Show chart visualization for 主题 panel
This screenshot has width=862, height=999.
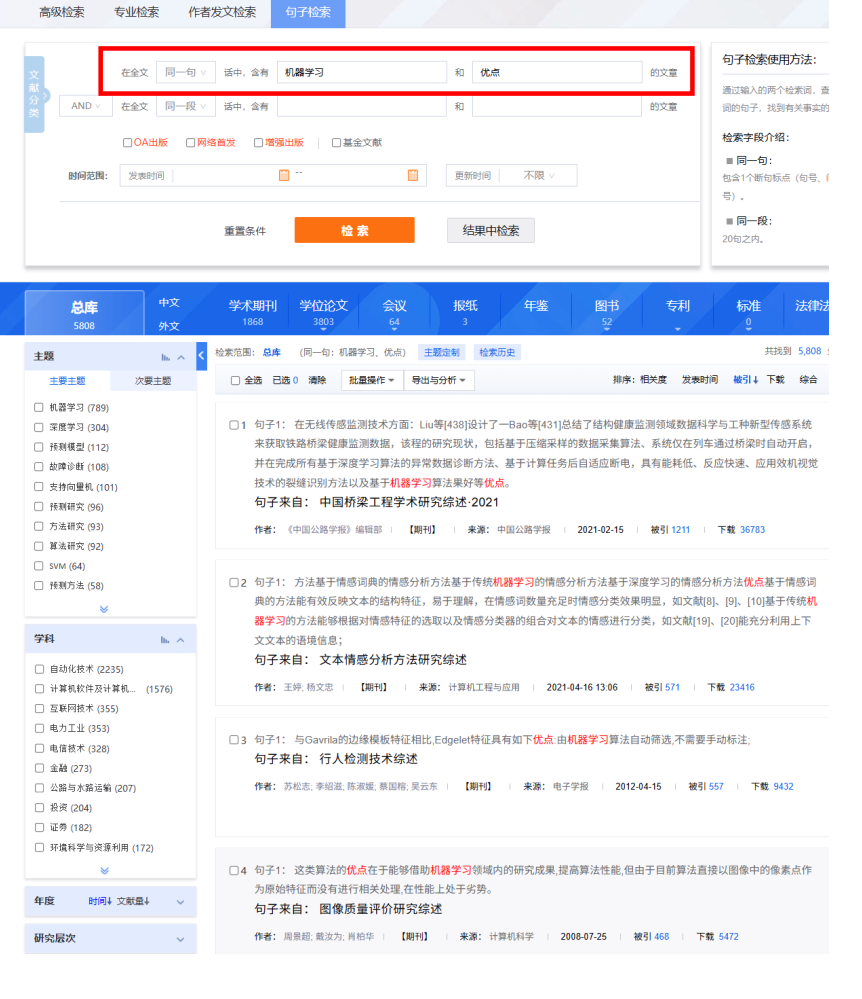(x=166, y=357)
